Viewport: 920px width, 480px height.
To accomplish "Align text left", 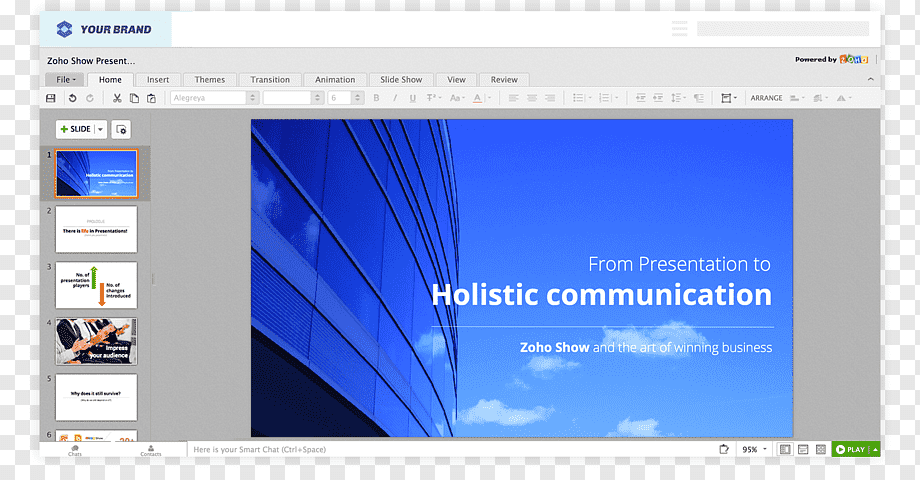I will pos(513,98).
